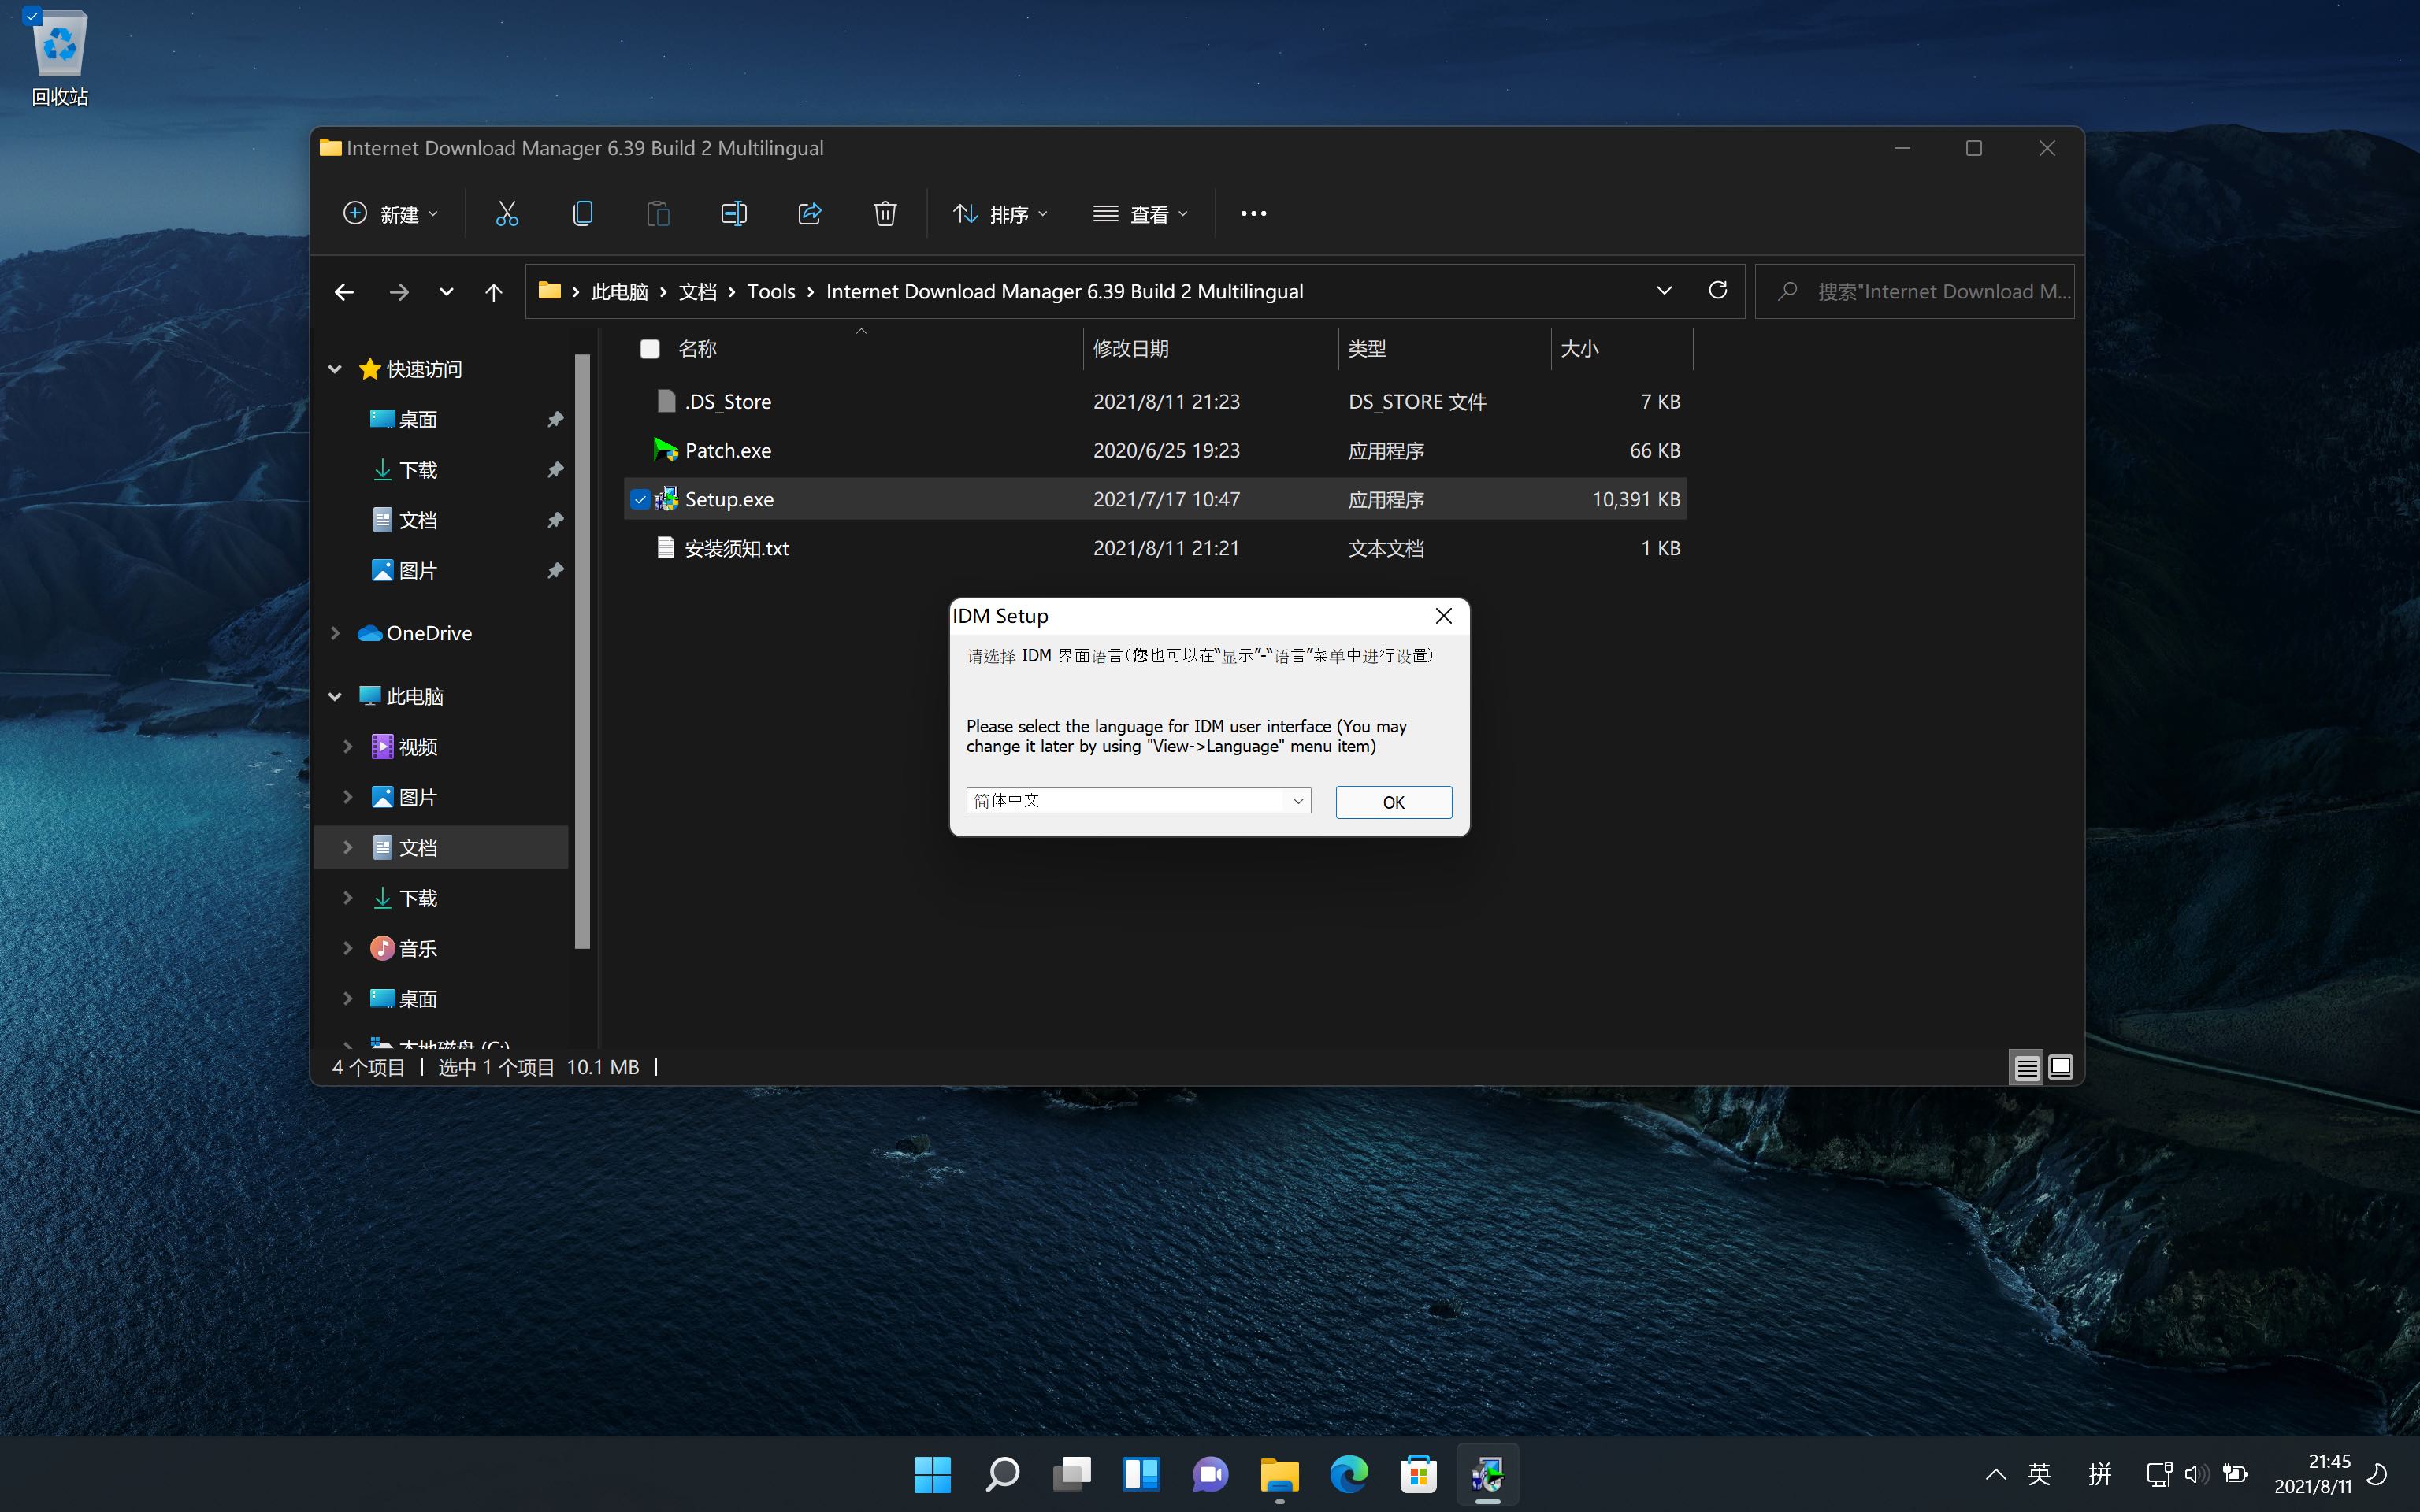Collapse the 快速访问 section
Viewport: 2420px width, 1512px height.
pos(335,369)
